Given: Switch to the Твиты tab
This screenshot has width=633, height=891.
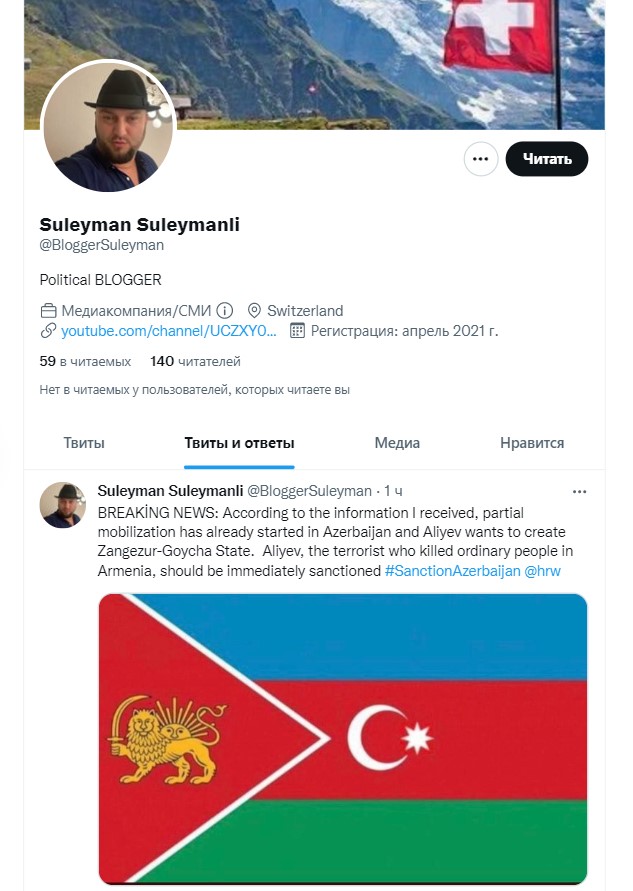Looking at the screenshot, I should (84, 443).
